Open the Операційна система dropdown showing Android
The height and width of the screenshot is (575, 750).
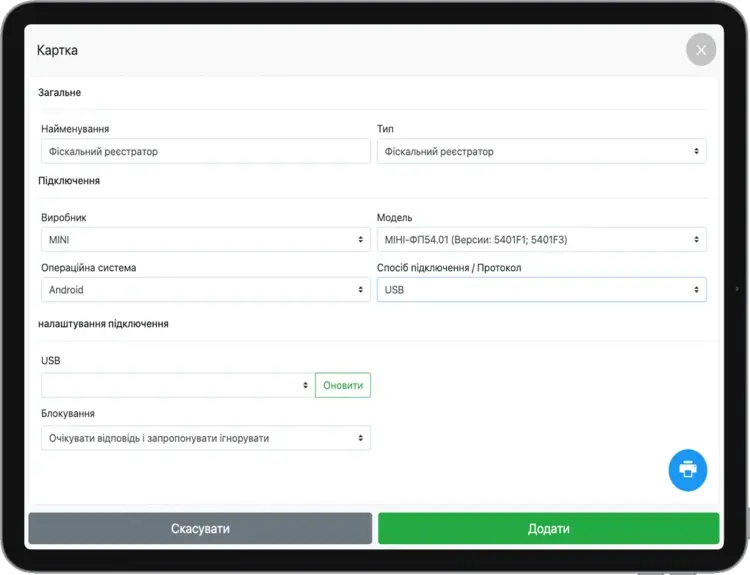point(206,289)
